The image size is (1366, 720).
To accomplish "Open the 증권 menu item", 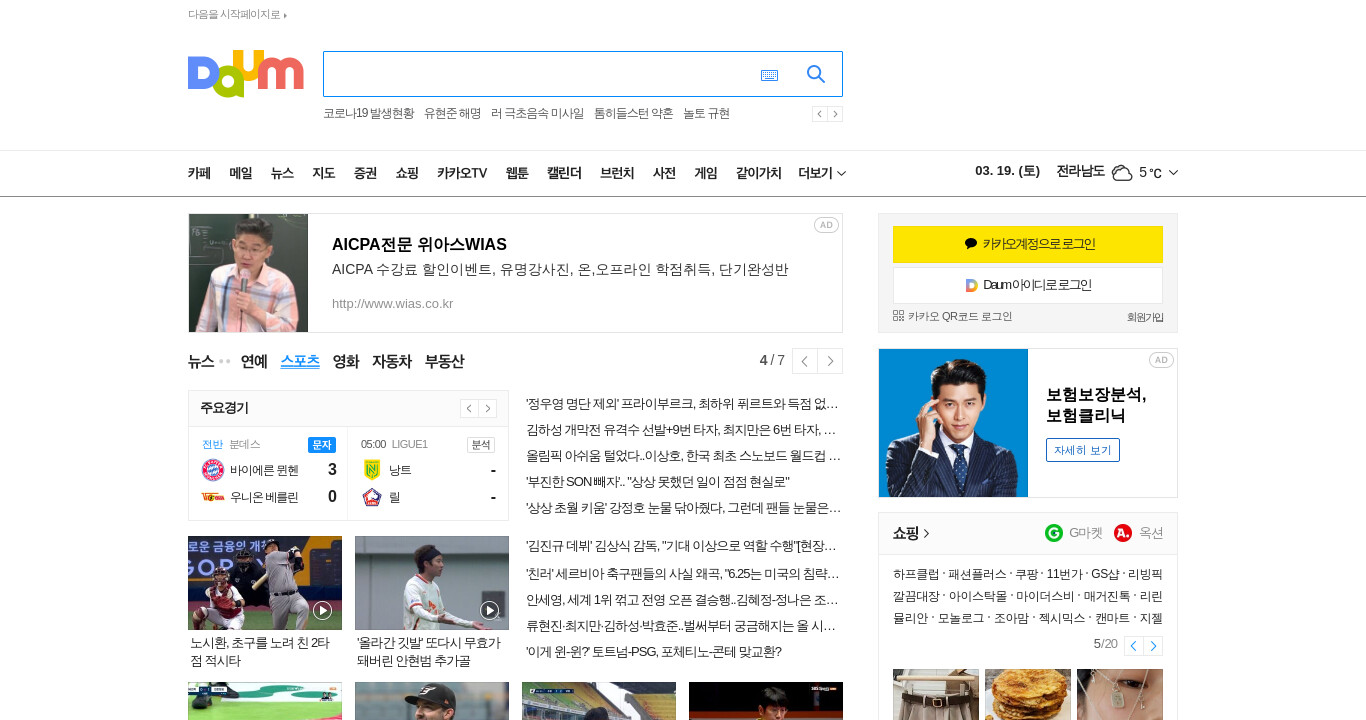I will [365, 173].
